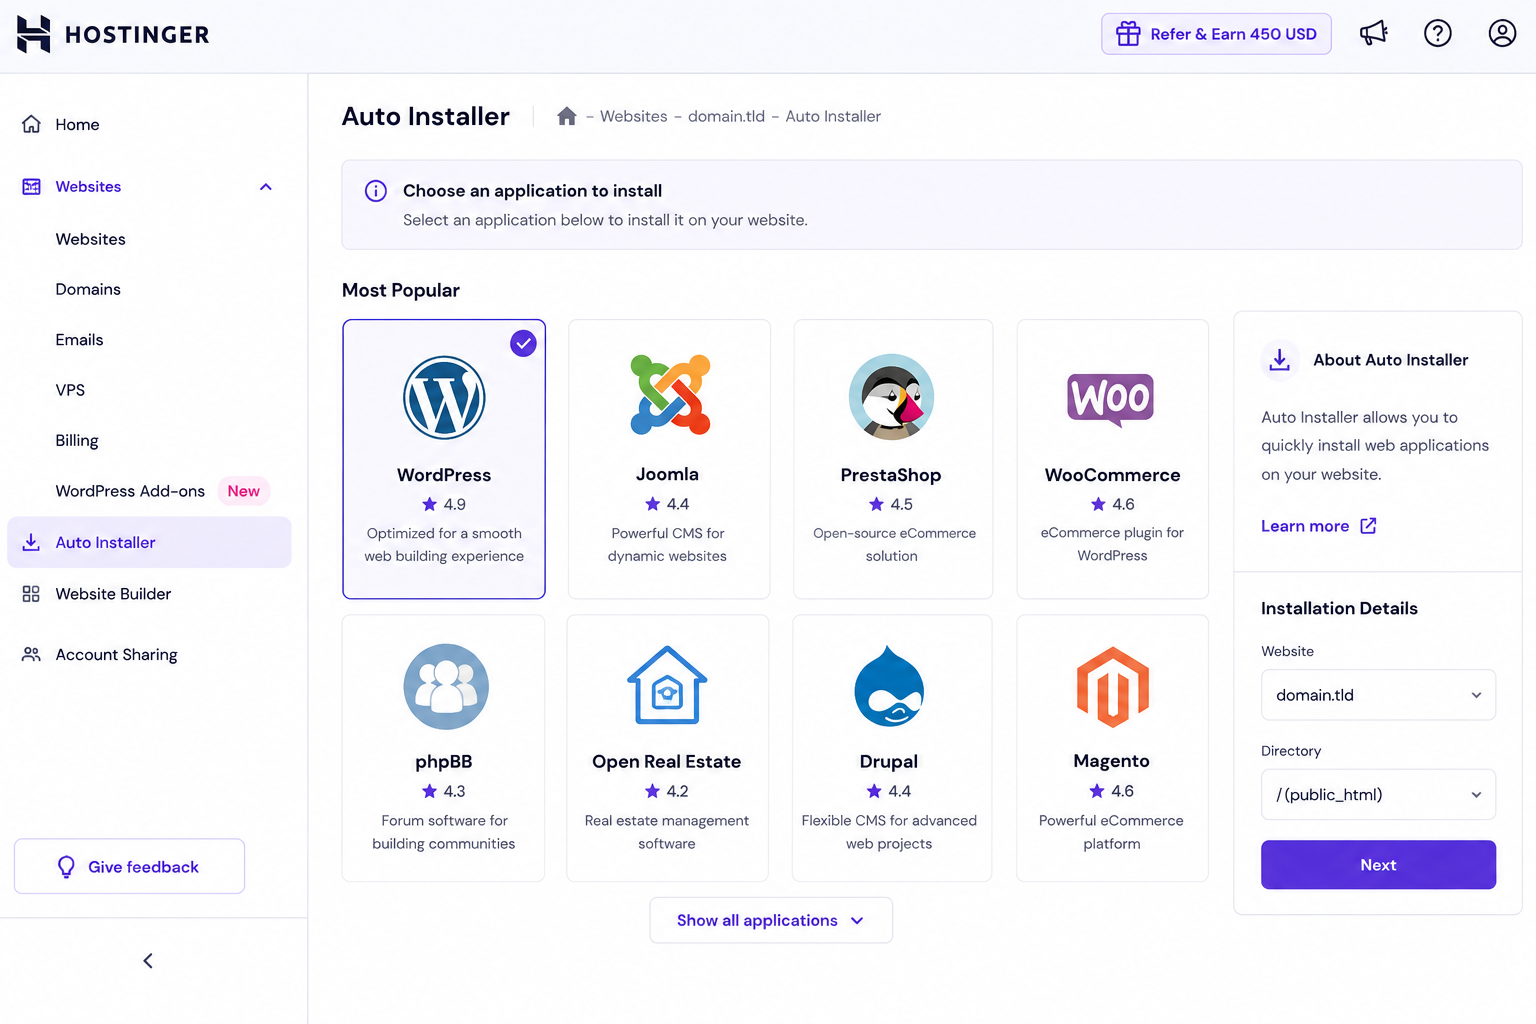
Task: Click the Magento logo
Action: tap(1112, 687)
